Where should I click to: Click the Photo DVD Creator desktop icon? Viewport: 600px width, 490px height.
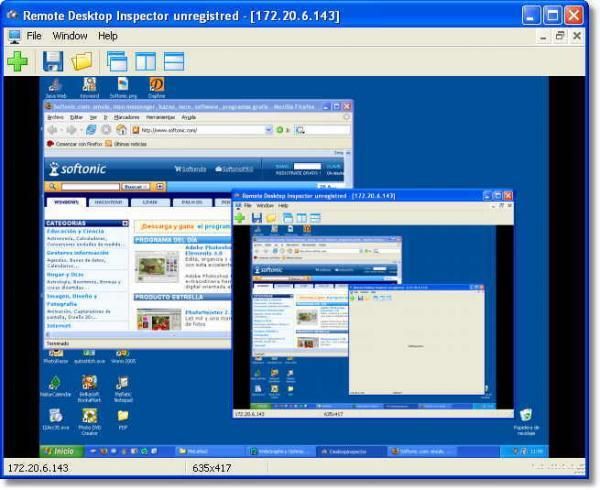tap(90, 422)
